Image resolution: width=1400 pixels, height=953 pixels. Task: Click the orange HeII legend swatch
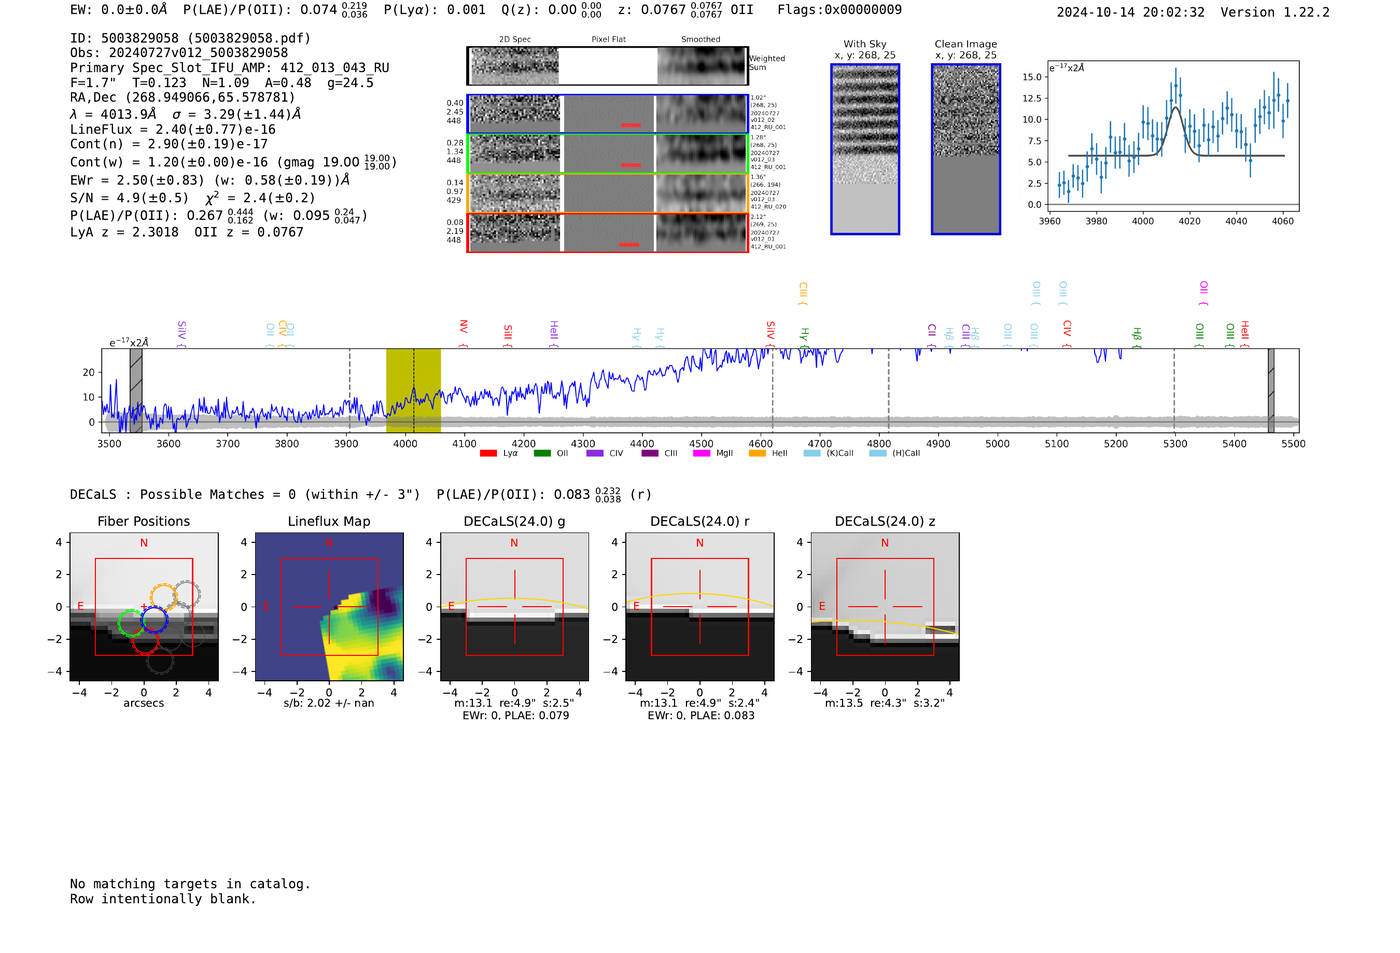click(x=757, y=453)
